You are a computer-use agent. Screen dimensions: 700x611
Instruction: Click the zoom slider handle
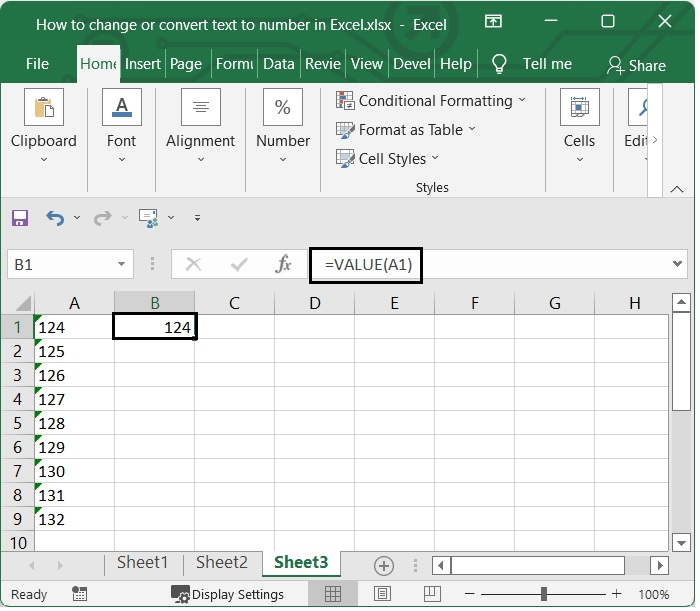click(x=544, y=594)
